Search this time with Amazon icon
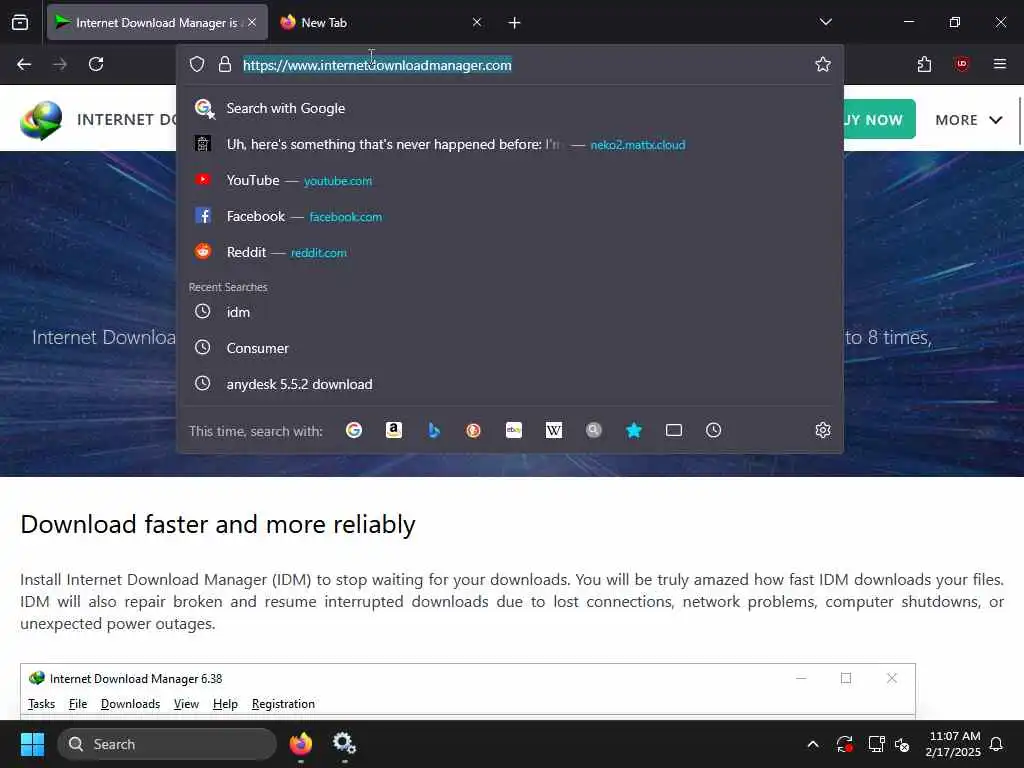Screen dimensions: 1024x768 click(394, 430)
